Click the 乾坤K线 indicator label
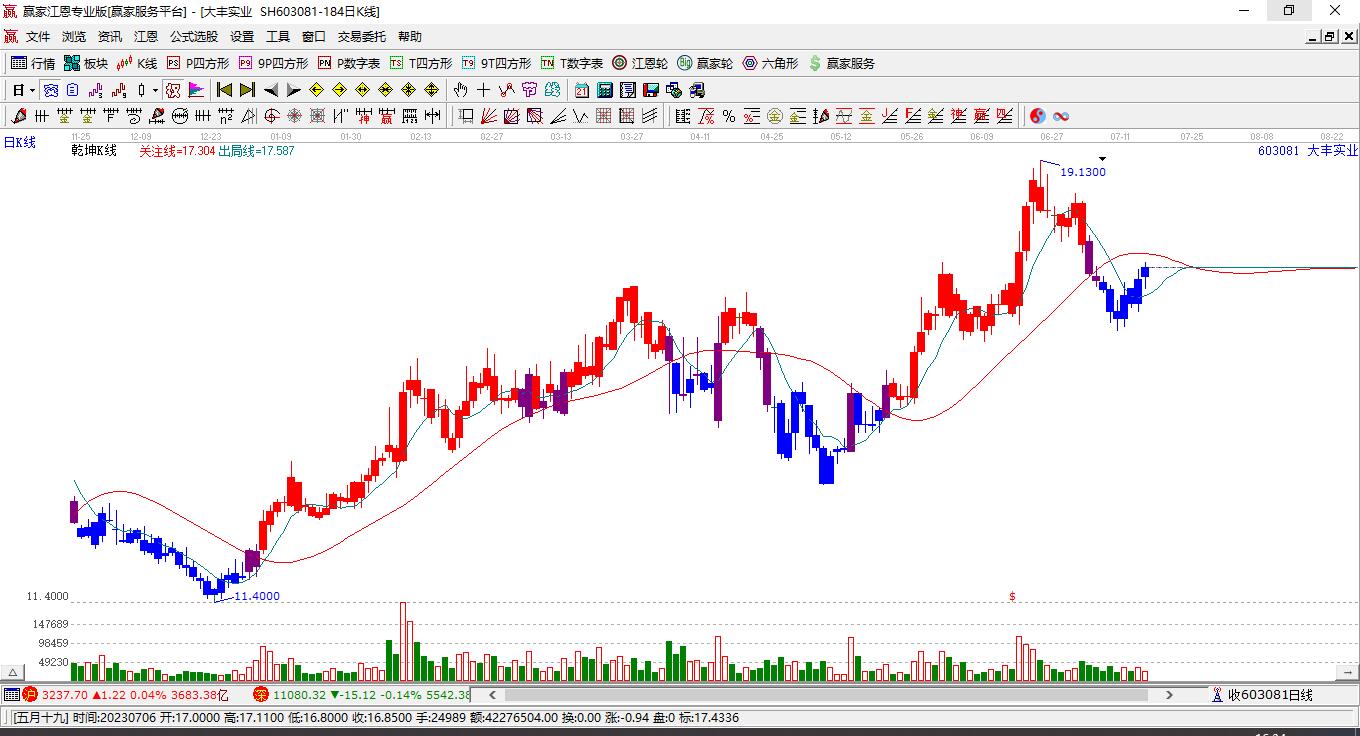 click(x=94, y=151)
